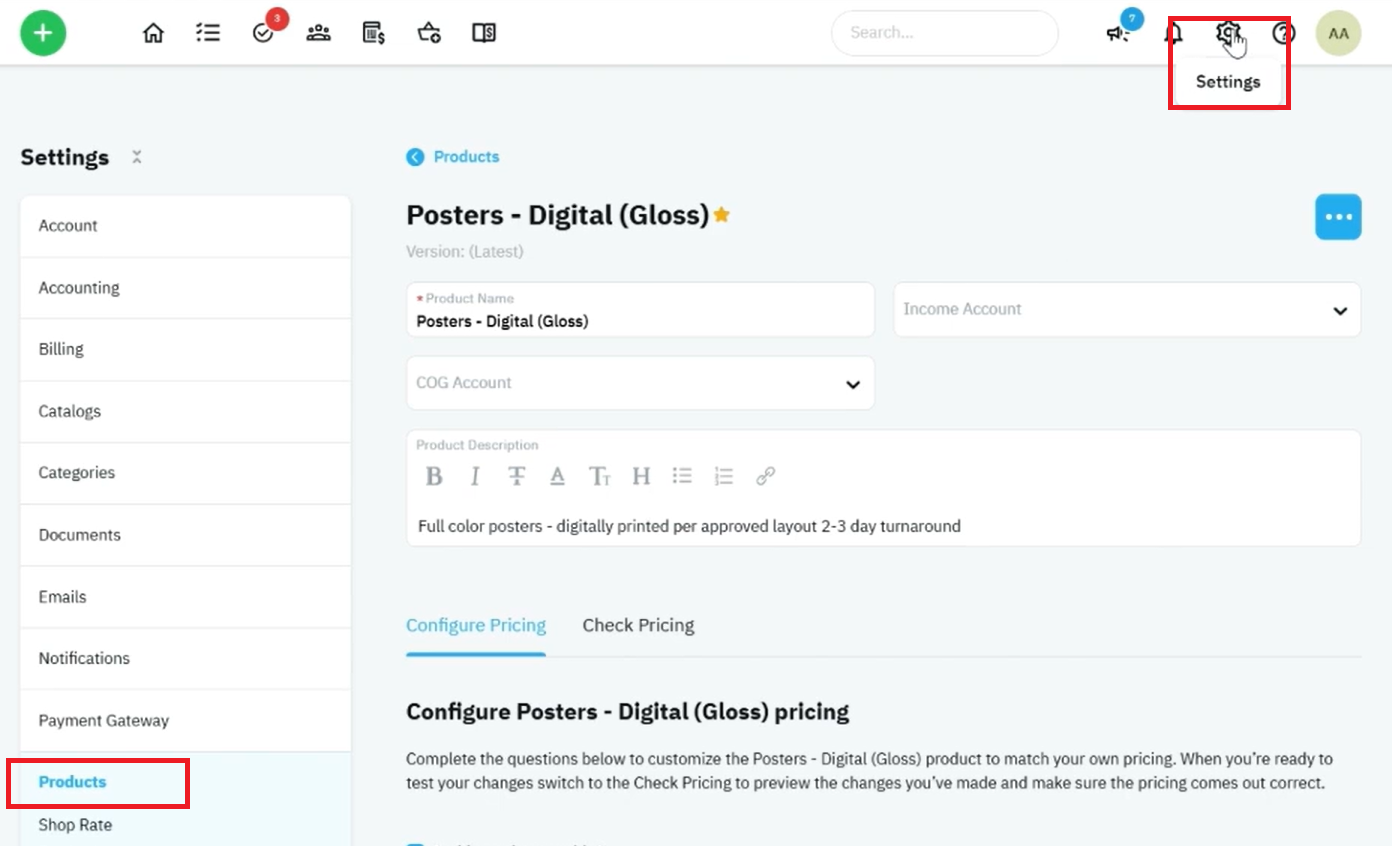Screen dimensions: 1392x846
Task: Insert a bulleted list in description
Action: [682, 476]
